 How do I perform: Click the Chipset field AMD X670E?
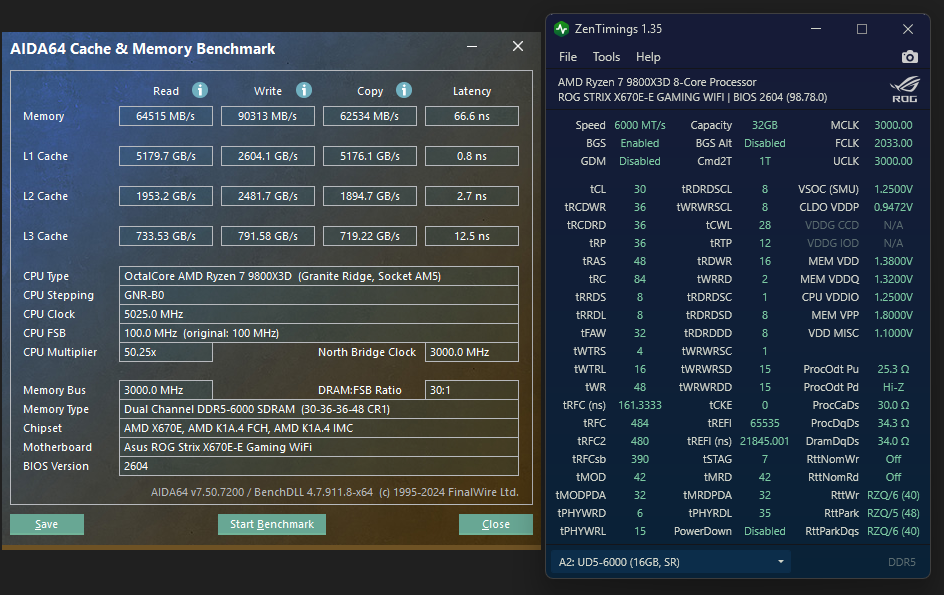(x=318, y=428)
